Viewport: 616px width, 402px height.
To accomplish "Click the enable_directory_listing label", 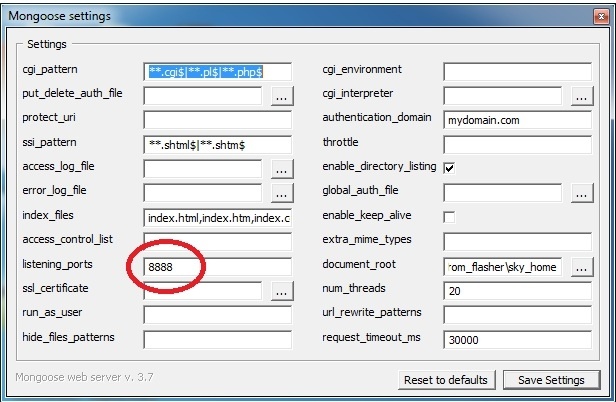I will tap(379, 167).
